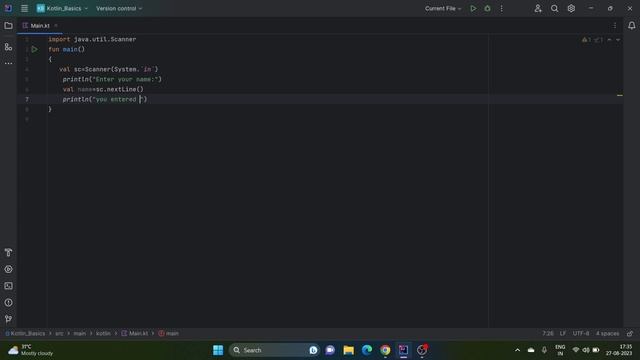This screenshot has height=360, width=640.
Task: Click the main function breadcrumb
Action: point(168,333)
